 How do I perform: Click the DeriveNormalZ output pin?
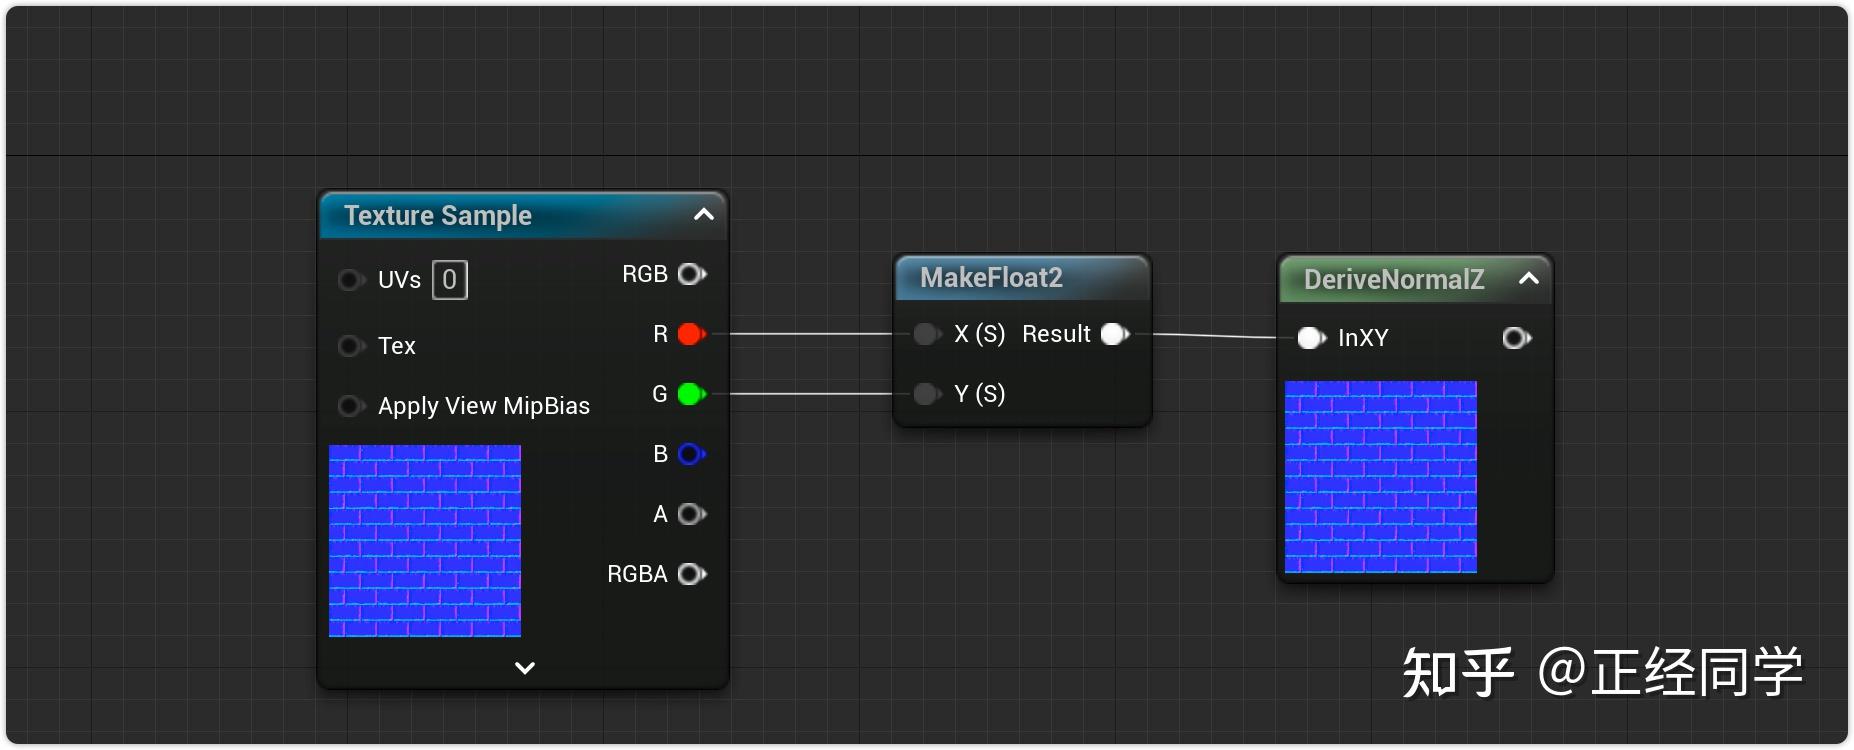click(x=1516, y=338)
